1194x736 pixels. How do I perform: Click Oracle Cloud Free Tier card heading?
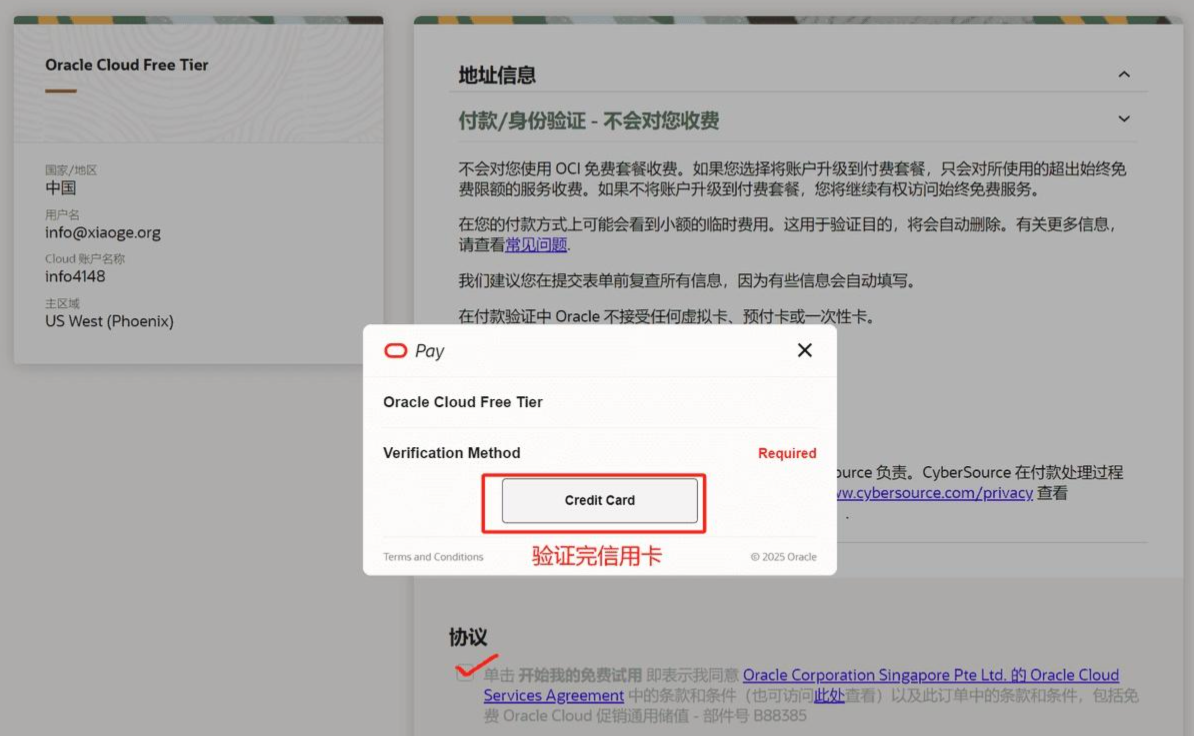127,65
